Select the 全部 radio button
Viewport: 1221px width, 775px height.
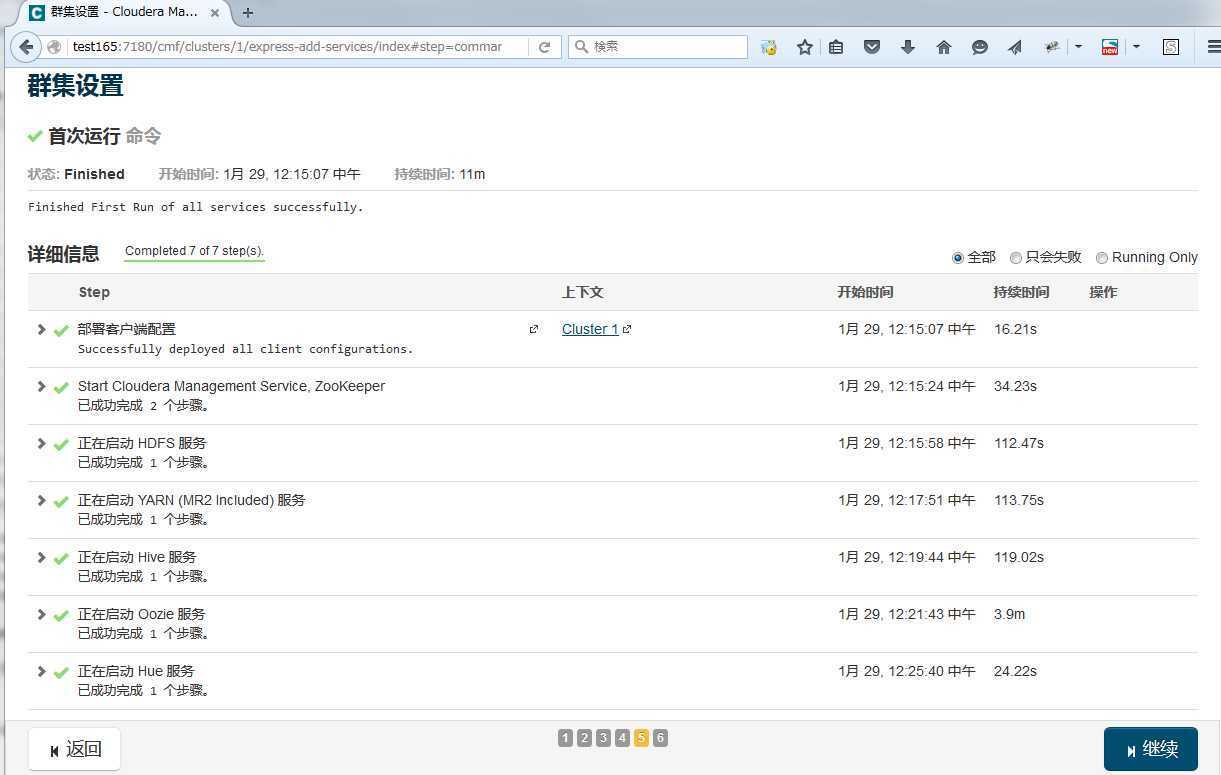pyautogui.click(x=958, y=258)
